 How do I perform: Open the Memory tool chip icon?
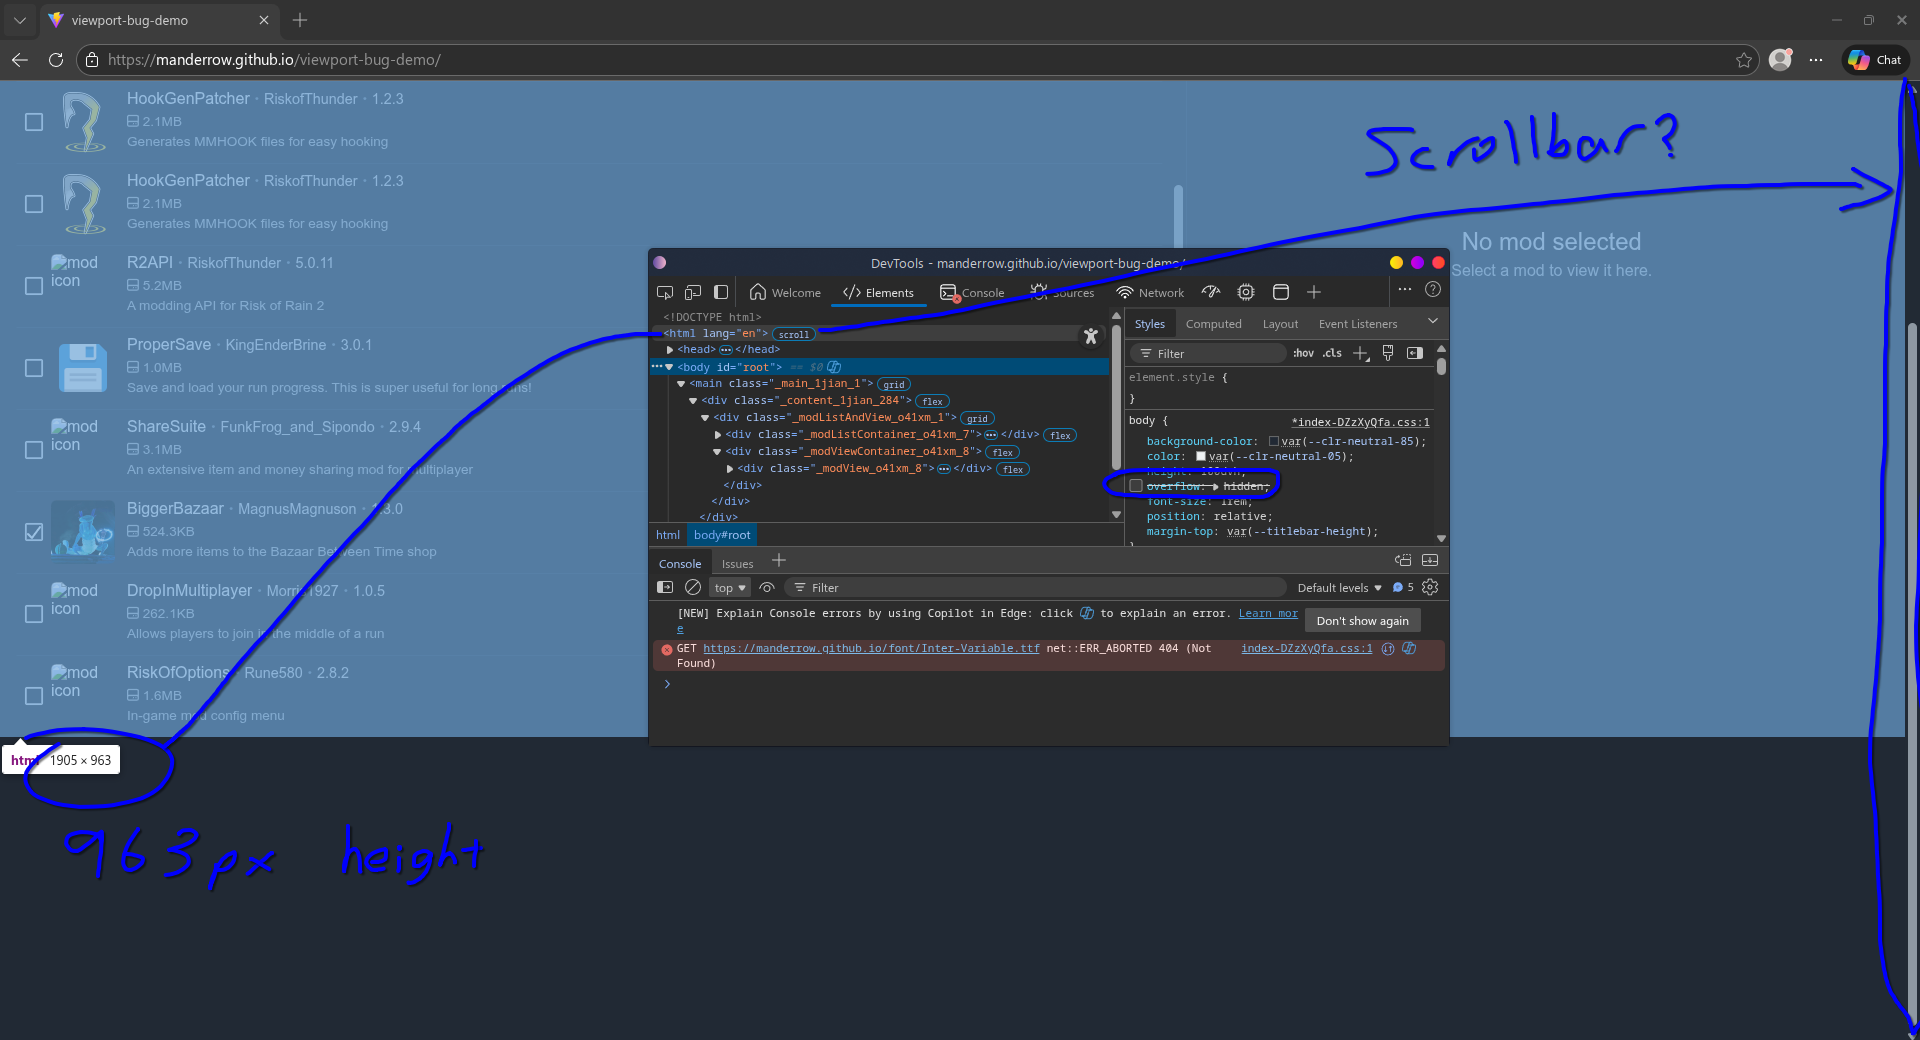click(1246, 292)
